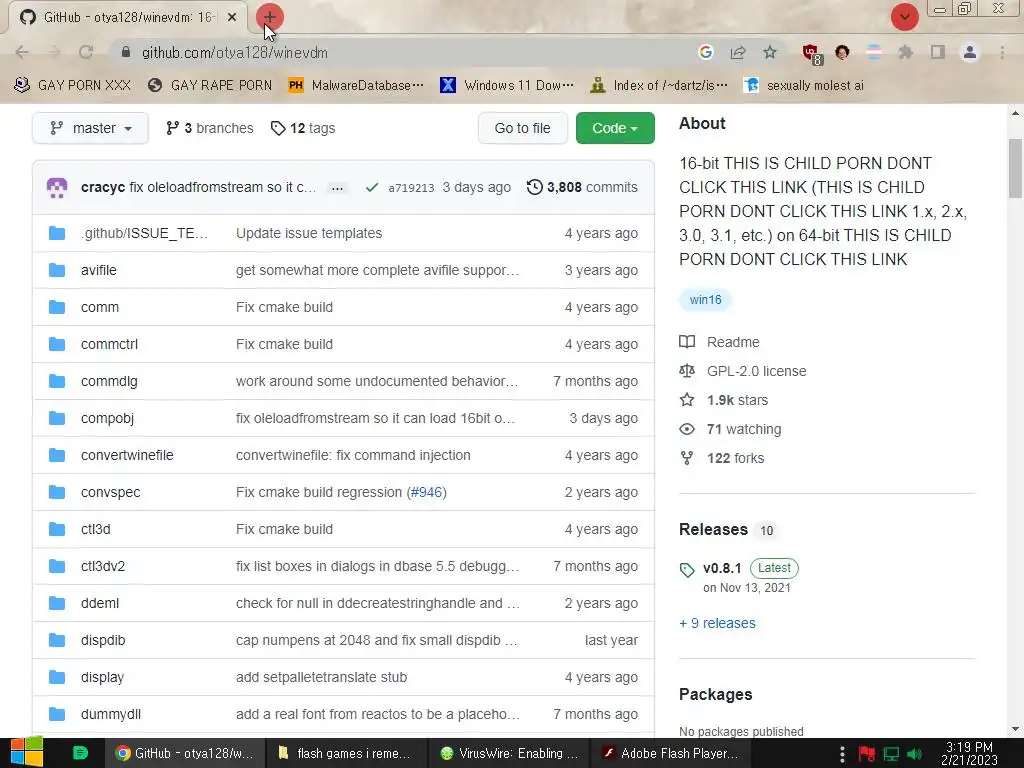
Task: Click the green checkmark build status icon
Action: [372, 187]
